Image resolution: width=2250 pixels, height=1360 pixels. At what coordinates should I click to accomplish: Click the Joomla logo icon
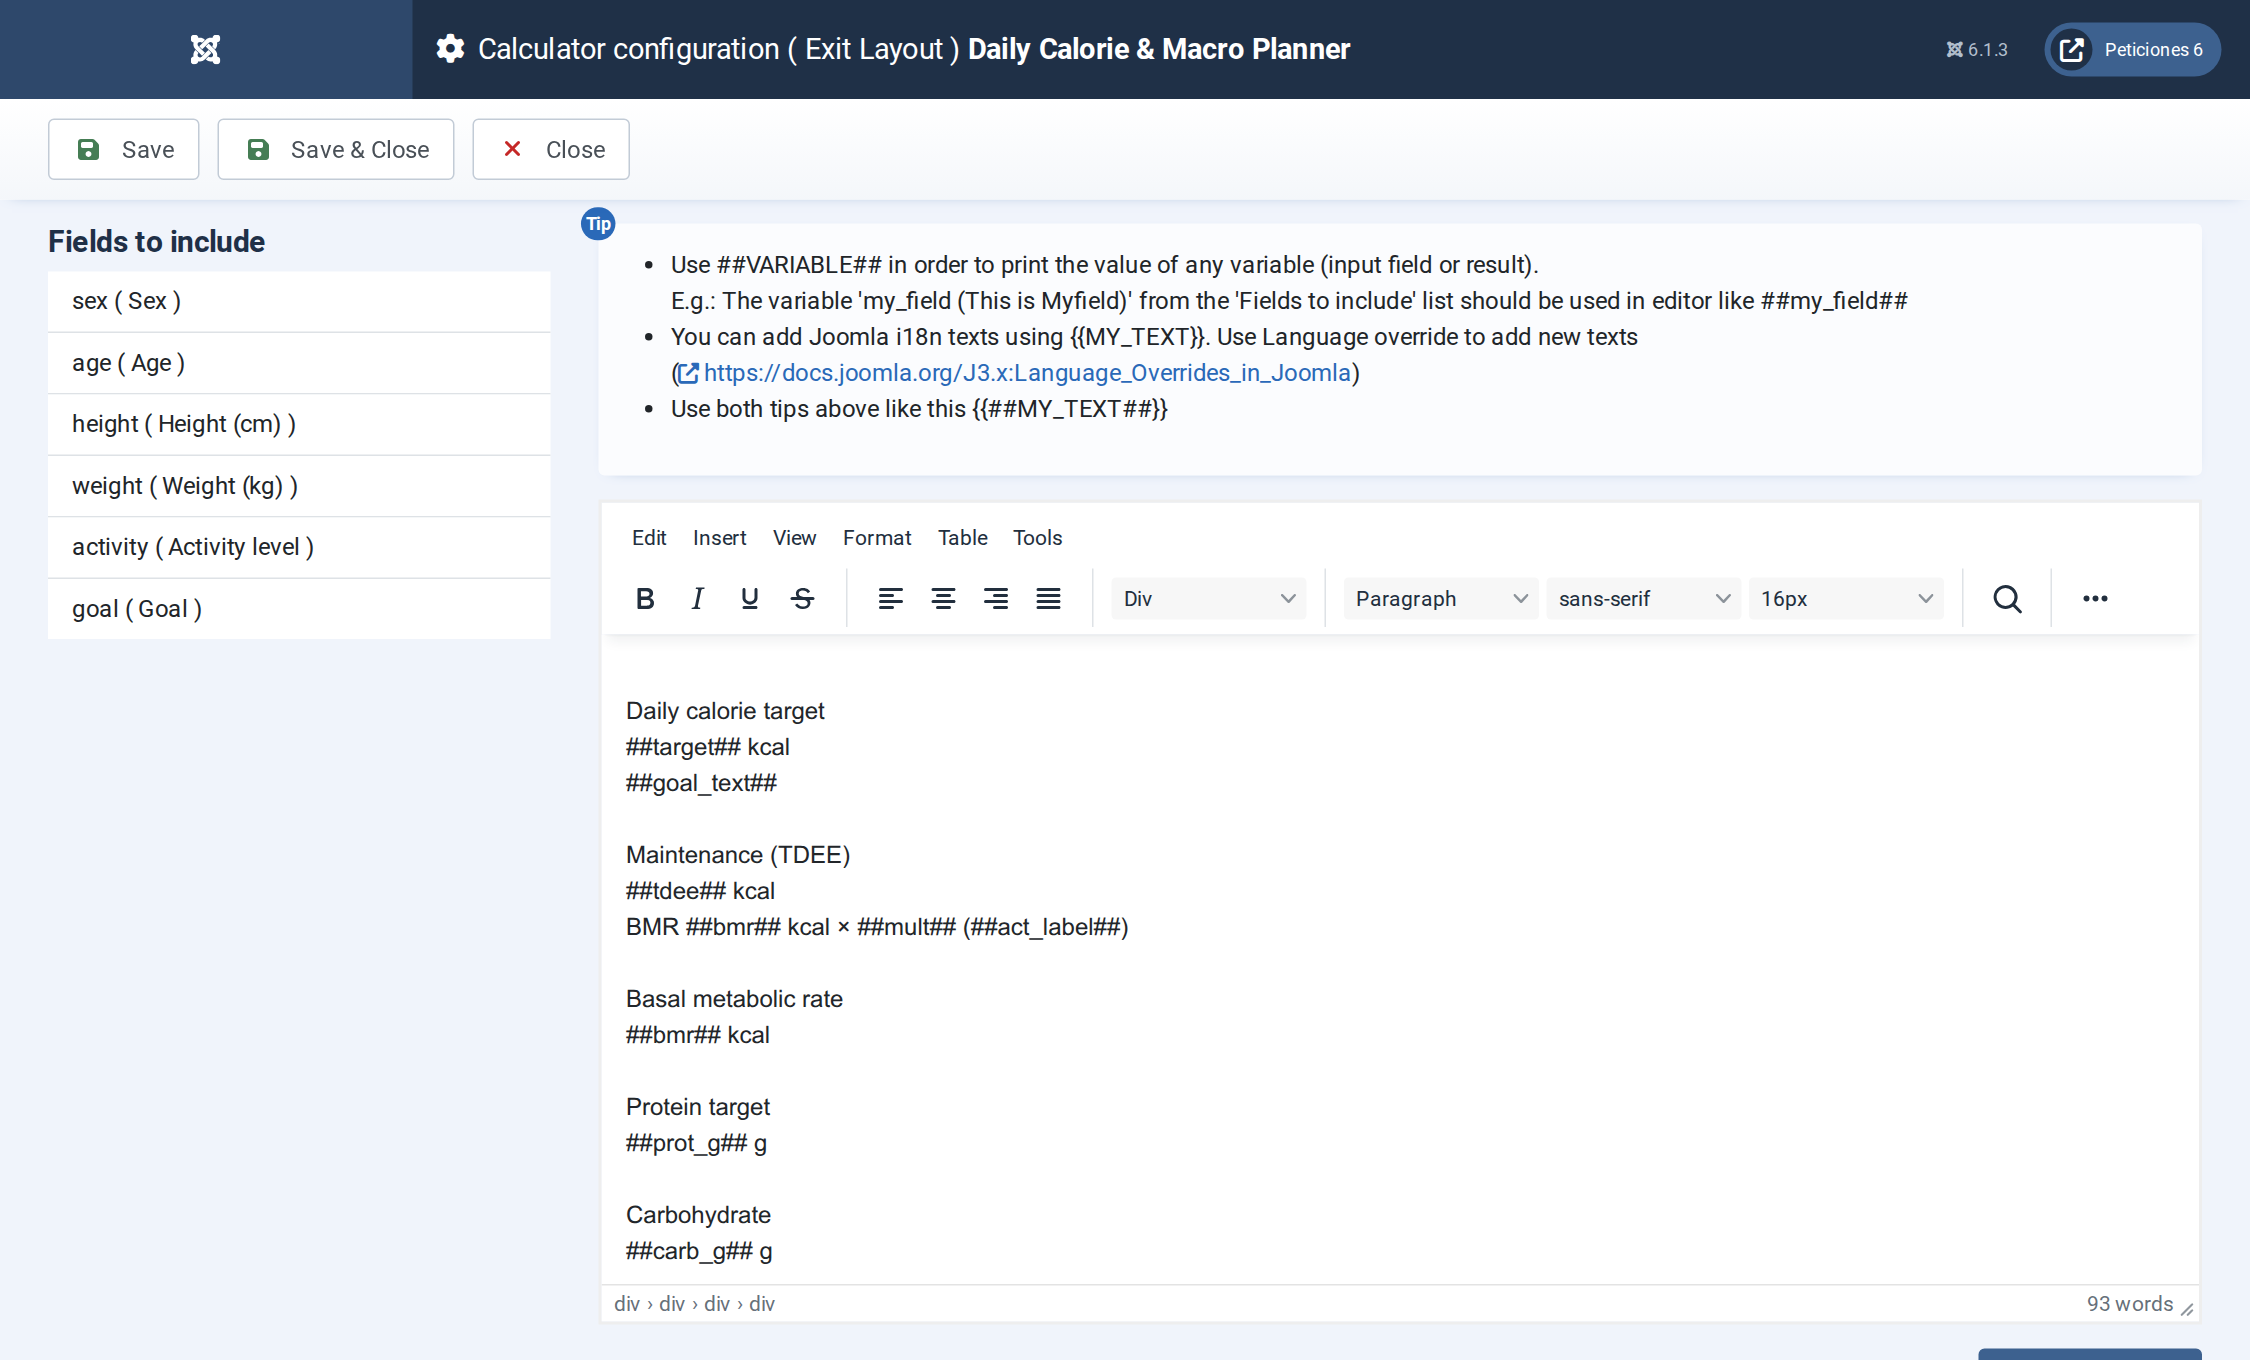[x=205, y=49]
